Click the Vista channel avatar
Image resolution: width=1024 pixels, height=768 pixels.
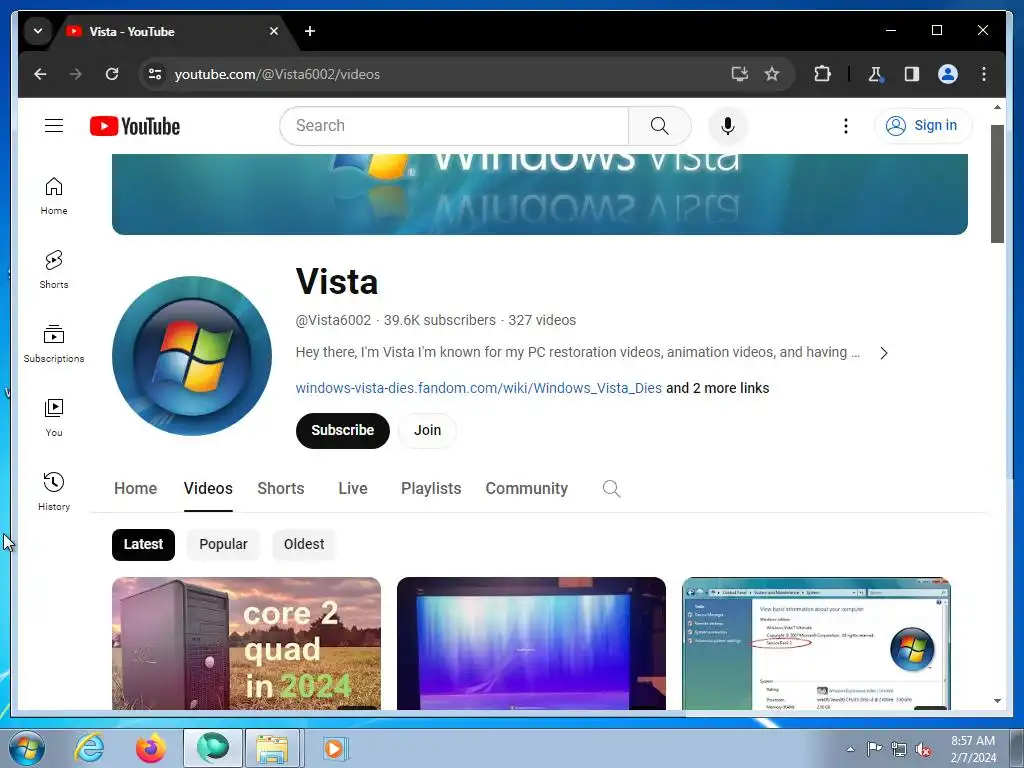(x=192, y=356)
